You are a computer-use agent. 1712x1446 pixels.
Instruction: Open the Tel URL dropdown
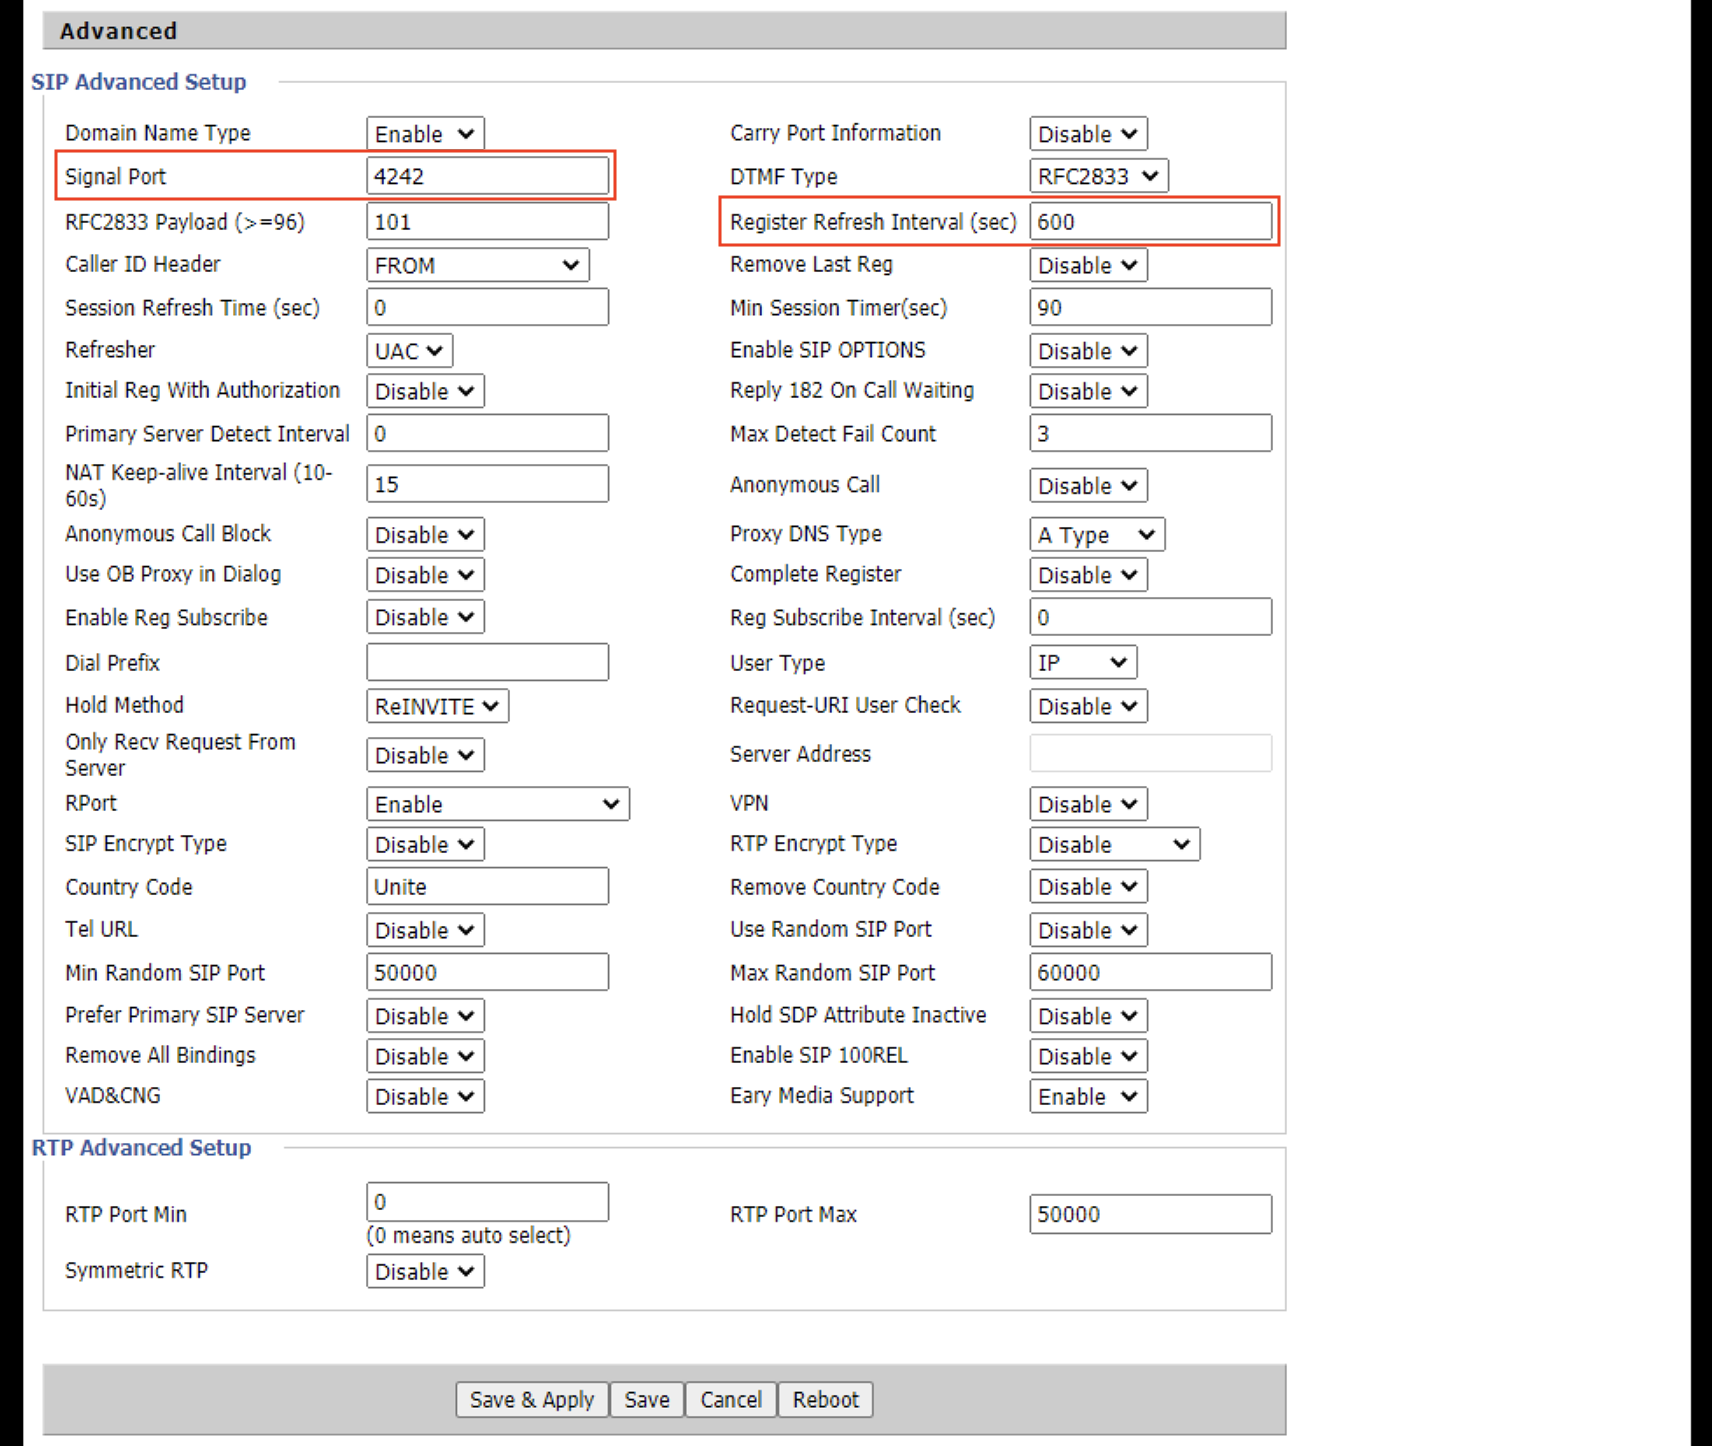pos(425,930)
